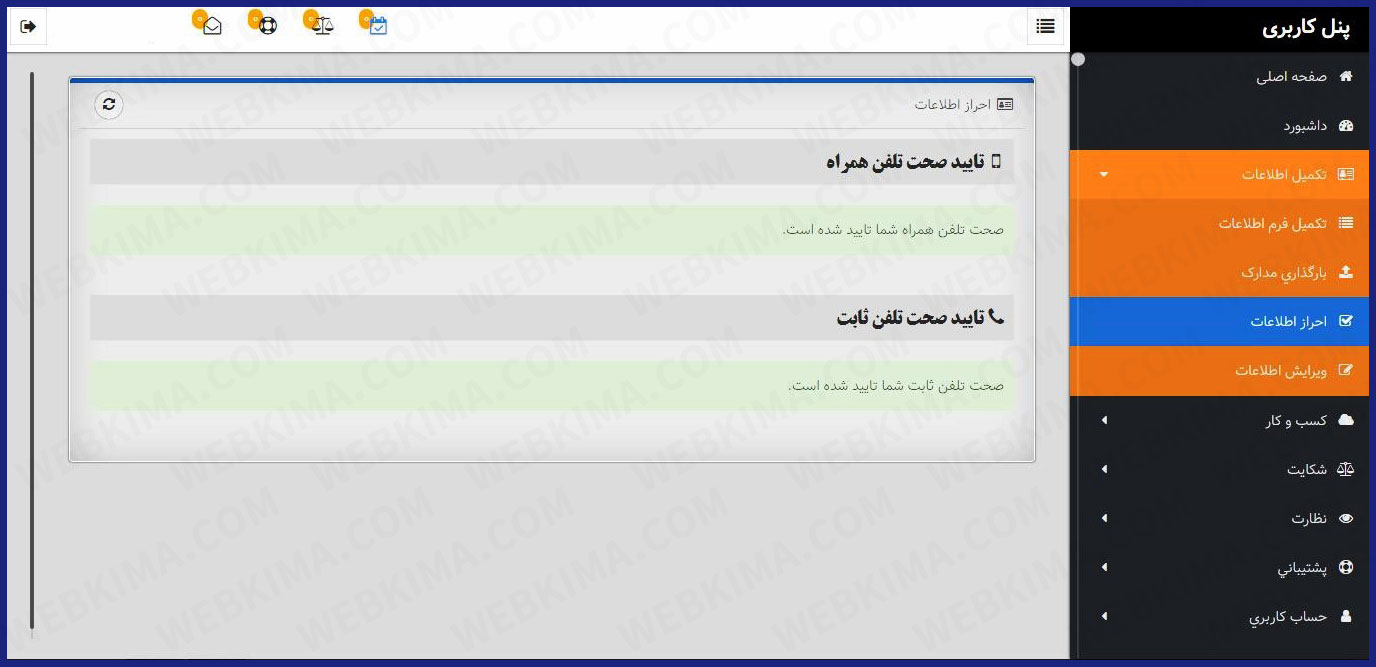Click the sidebar scrollbar round handle
The image size is (1376, 667).
pos(1078,59)
